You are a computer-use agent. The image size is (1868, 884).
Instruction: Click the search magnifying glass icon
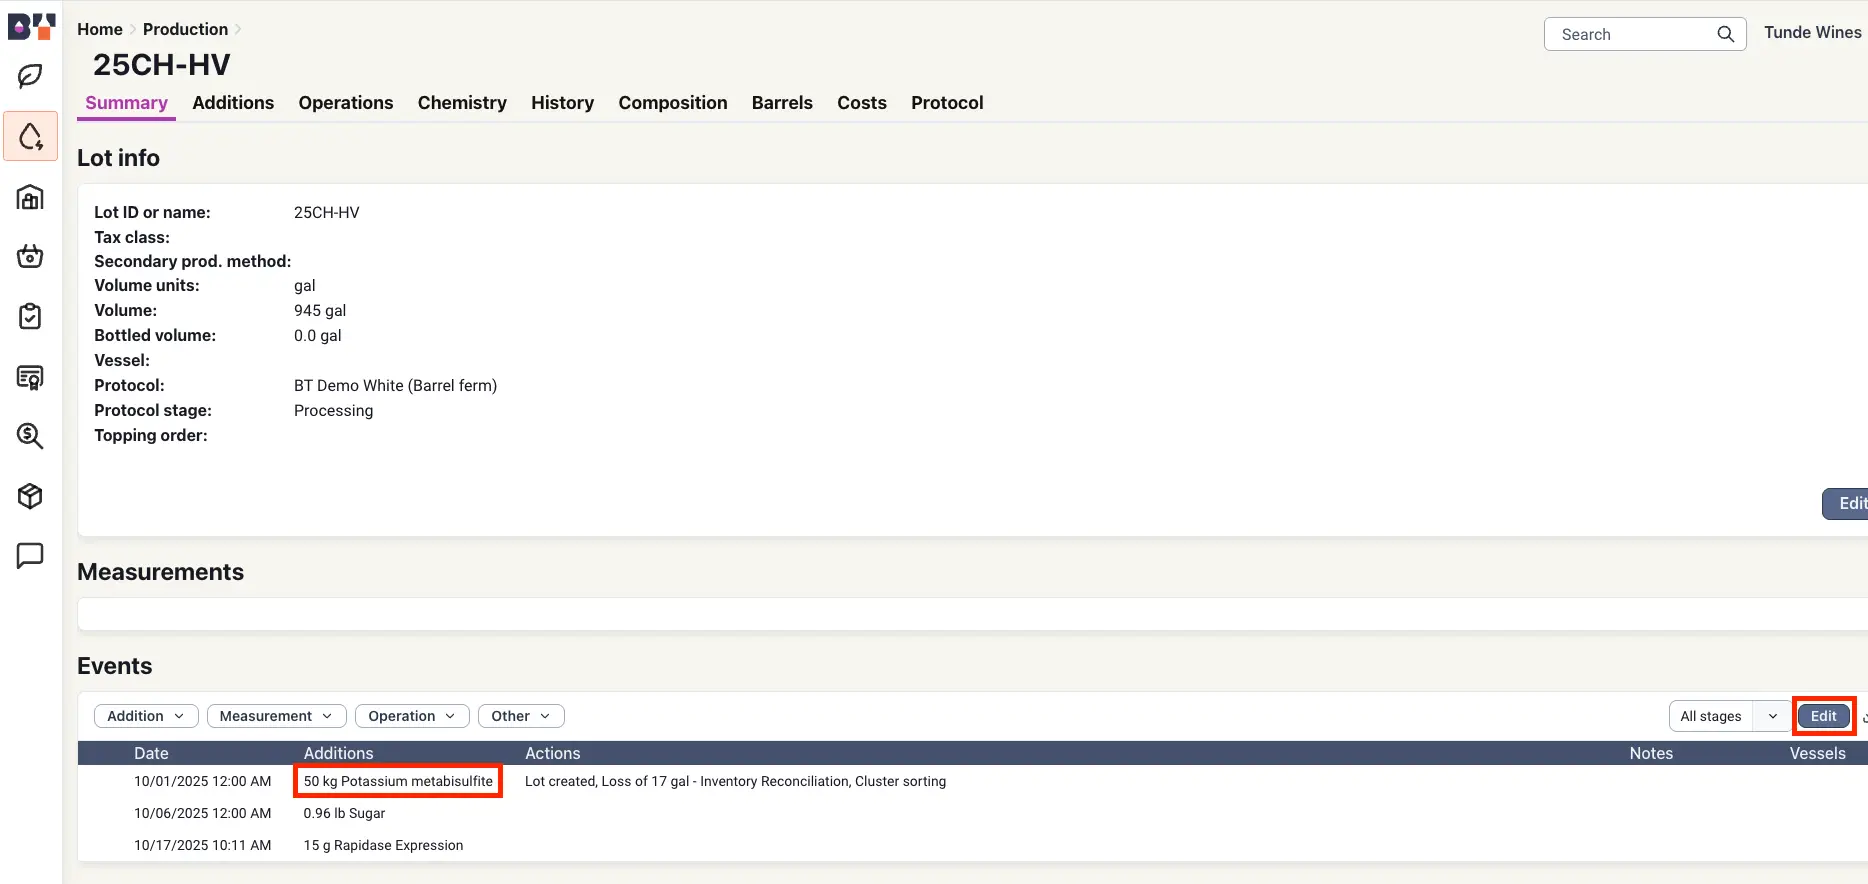(1725, 34)
